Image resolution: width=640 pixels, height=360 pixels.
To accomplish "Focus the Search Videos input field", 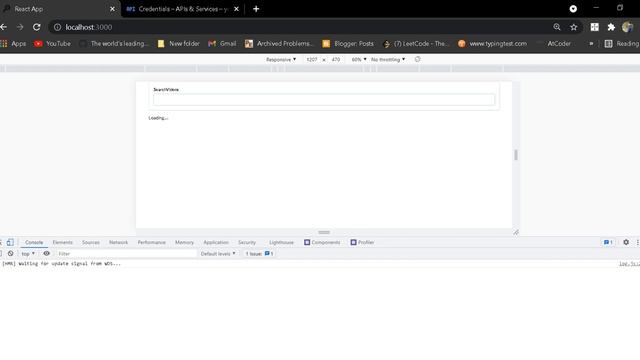I will [324, 99].
